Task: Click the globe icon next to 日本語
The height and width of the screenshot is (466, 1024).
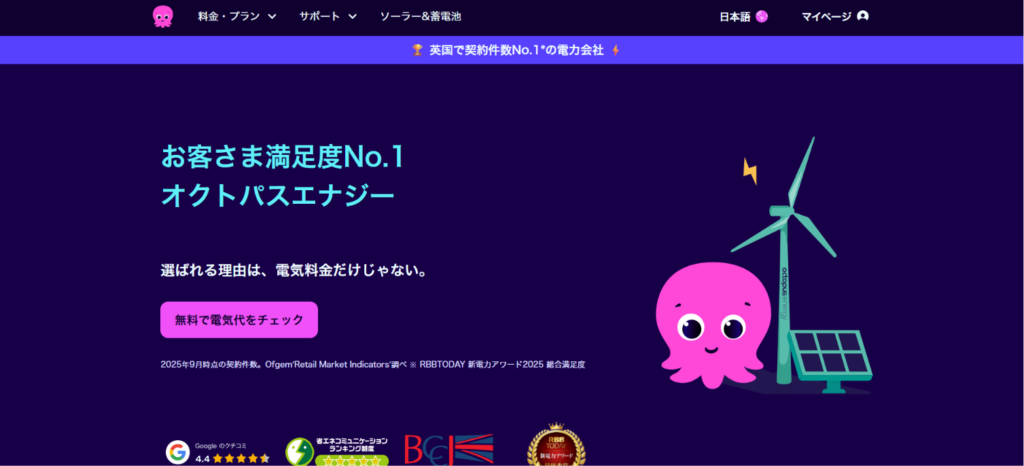Action: pyautogui.click(x=761, y=17)
